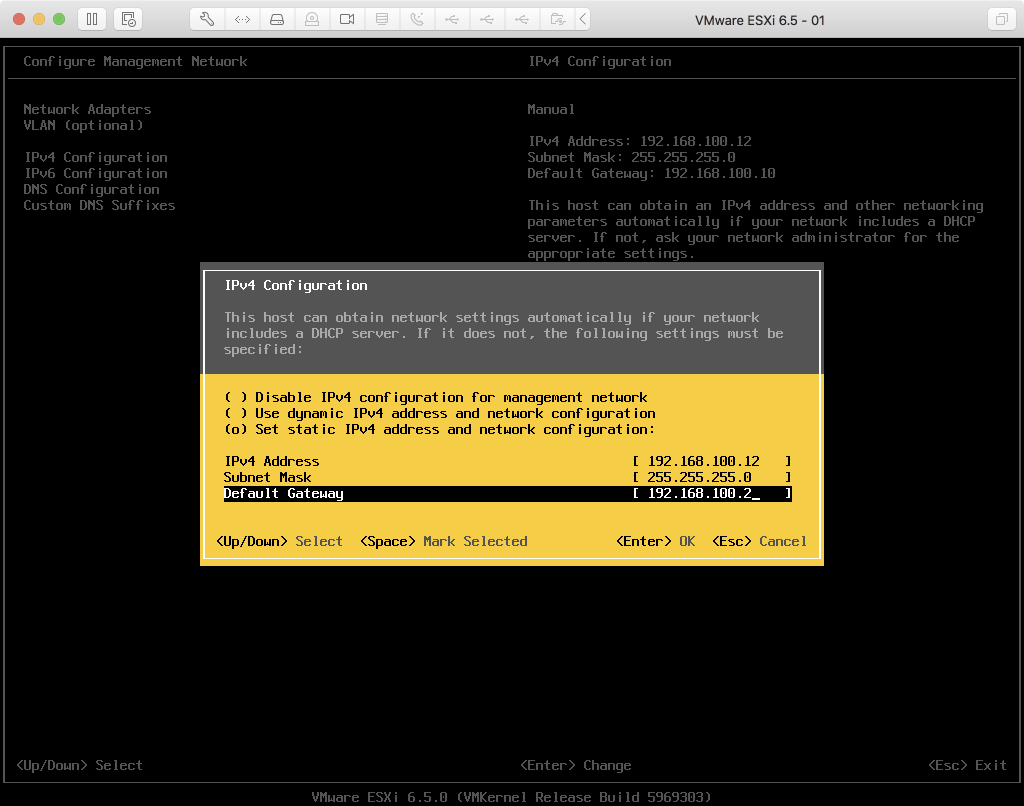
Task: Click the network adapter toolbar icon
Action: coord(242,19)
